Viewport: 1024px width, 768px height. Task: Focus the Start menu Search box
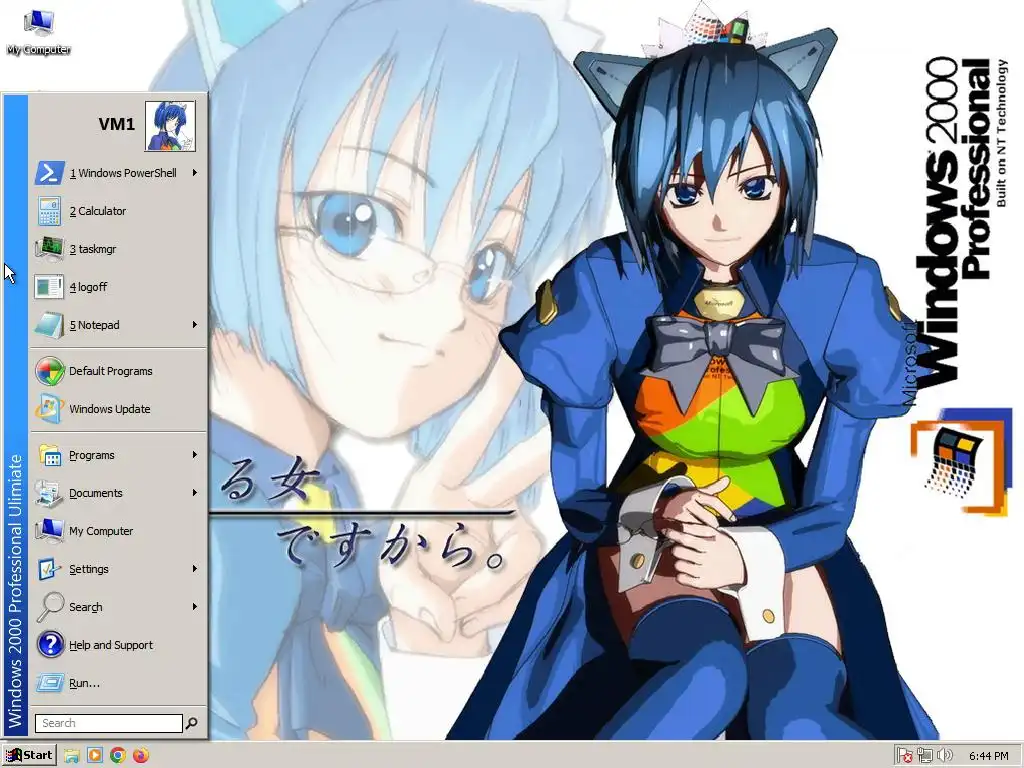[x=108, y=723]
